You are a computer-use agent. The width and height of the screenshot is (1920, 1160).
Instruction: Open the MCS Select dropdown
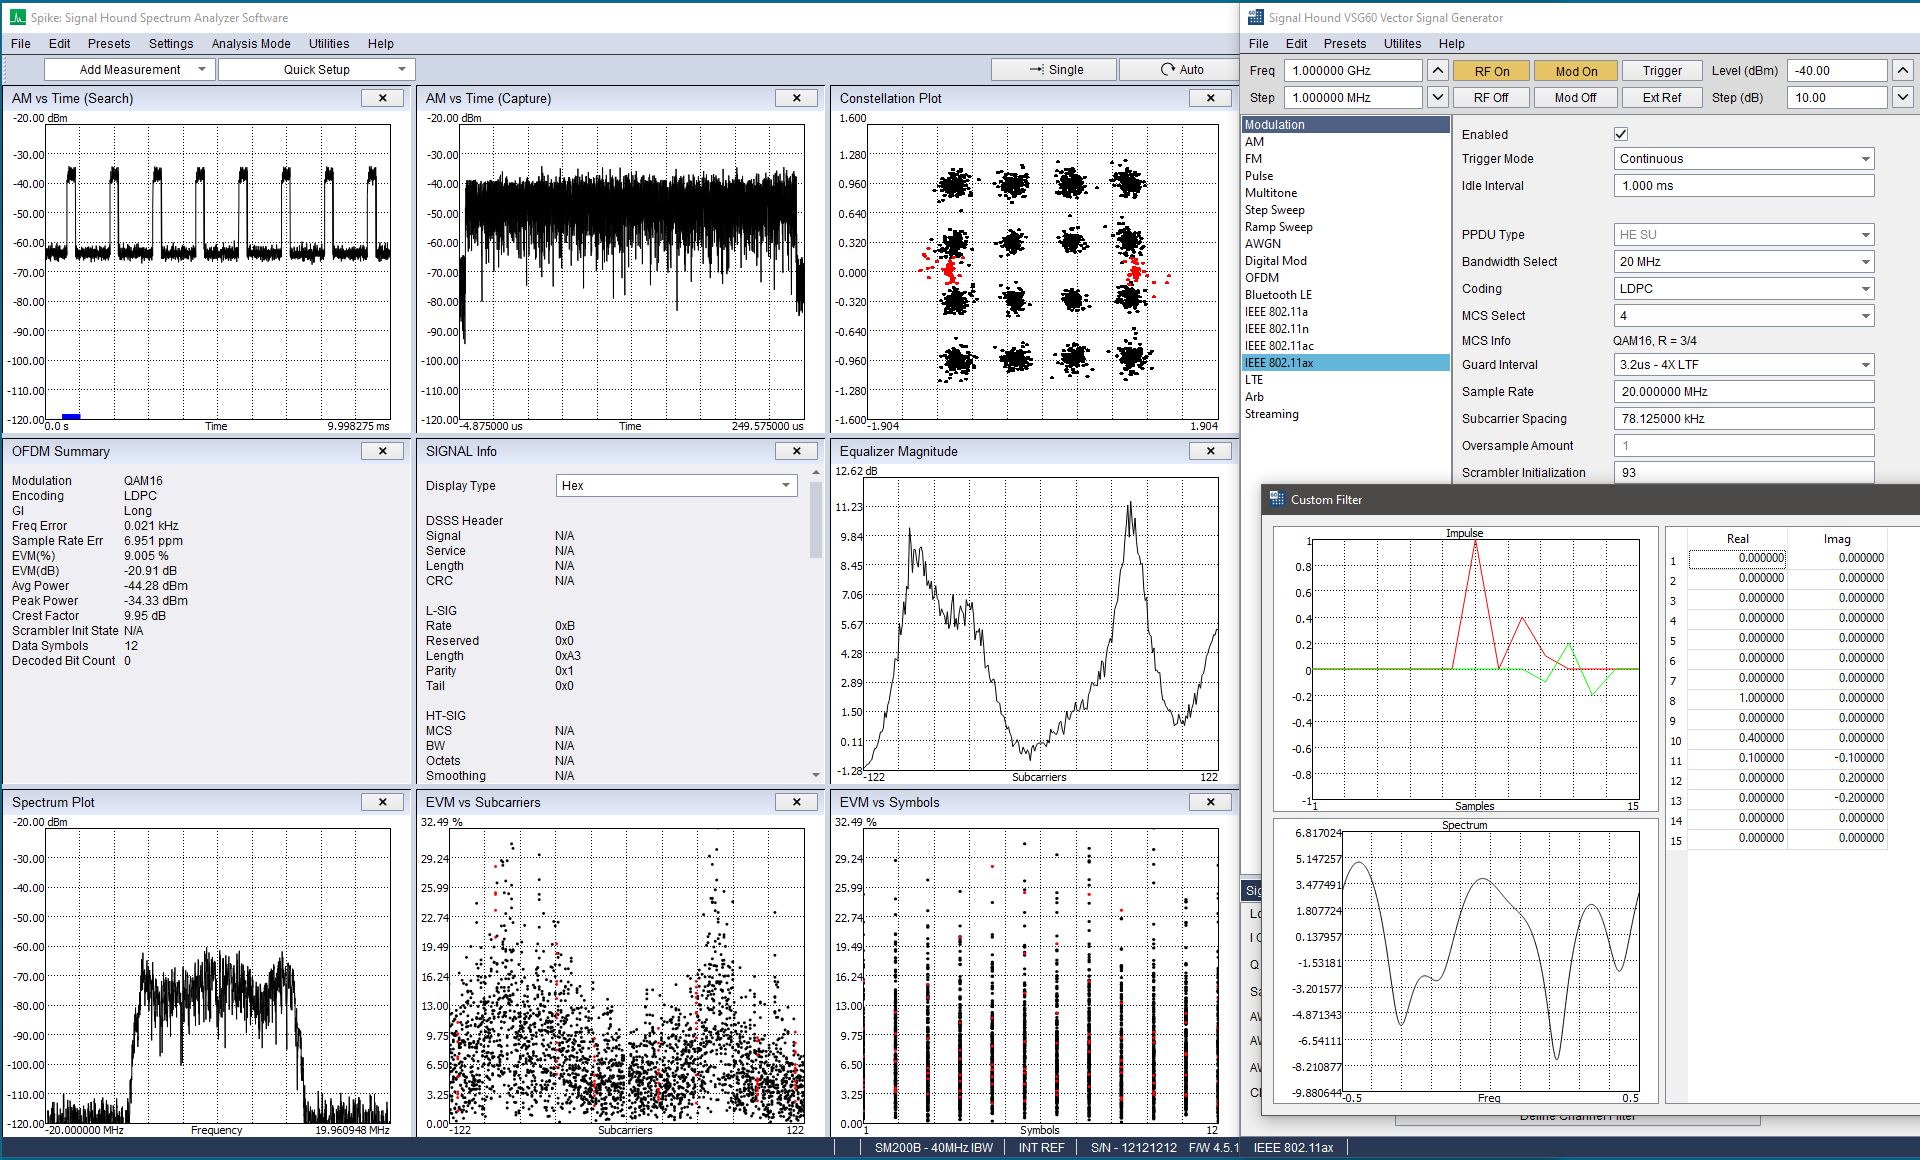(x=1744, y=315)
